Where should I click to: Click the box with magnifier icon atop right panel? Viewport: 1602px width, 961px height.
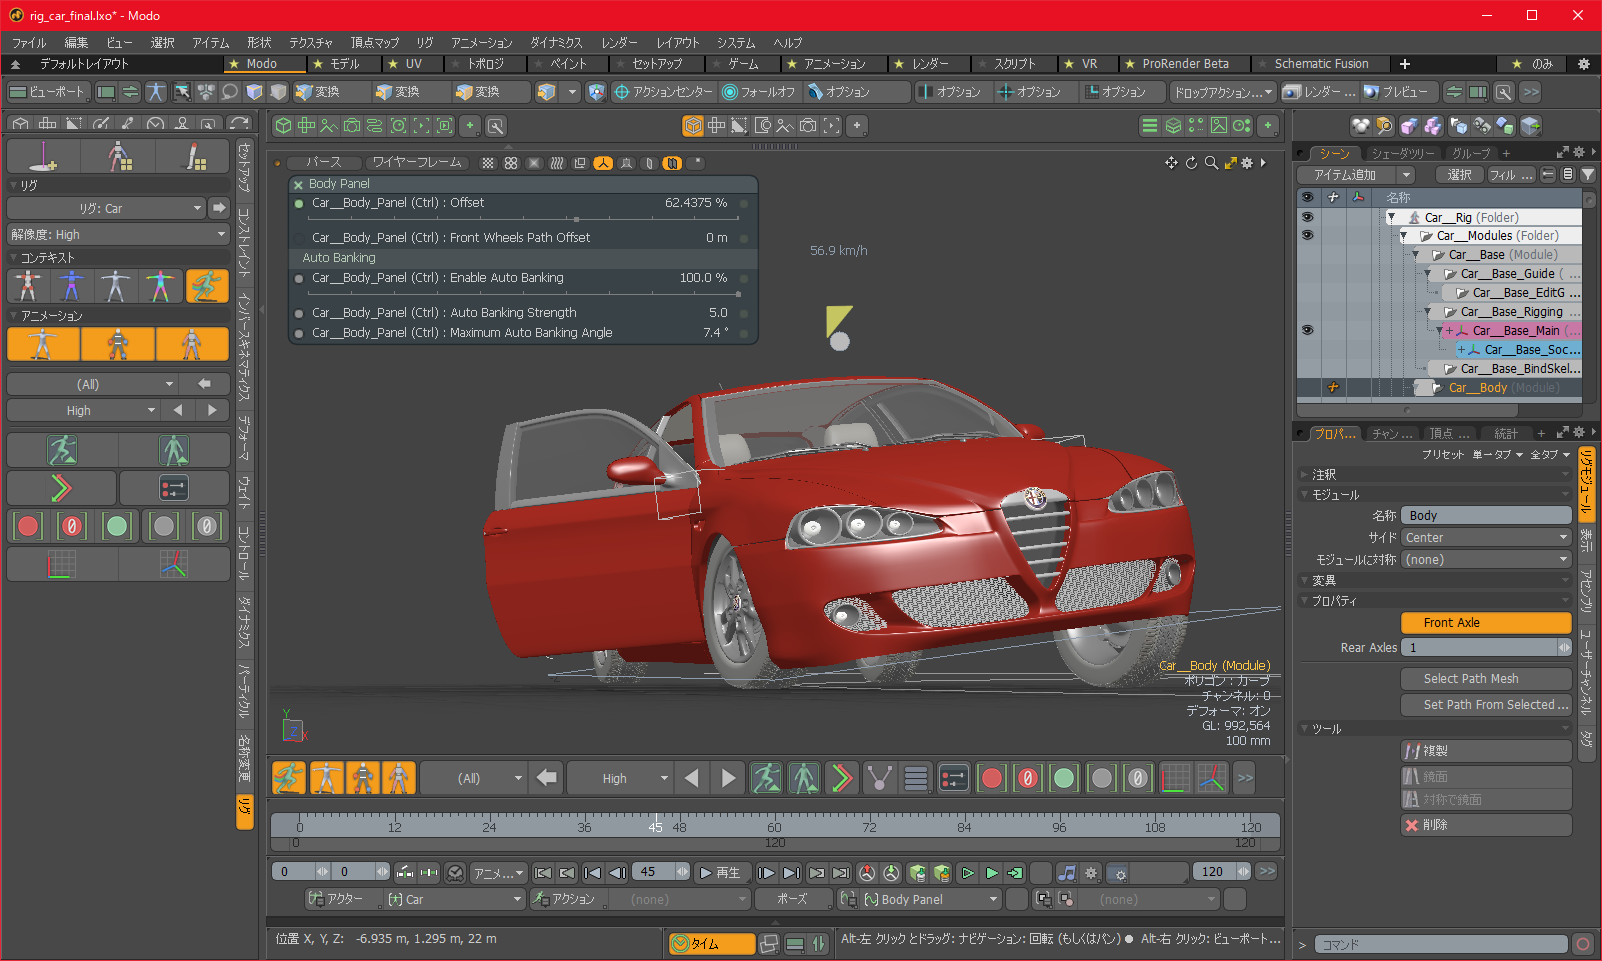pyautogui.click(x=1384, y=126)
